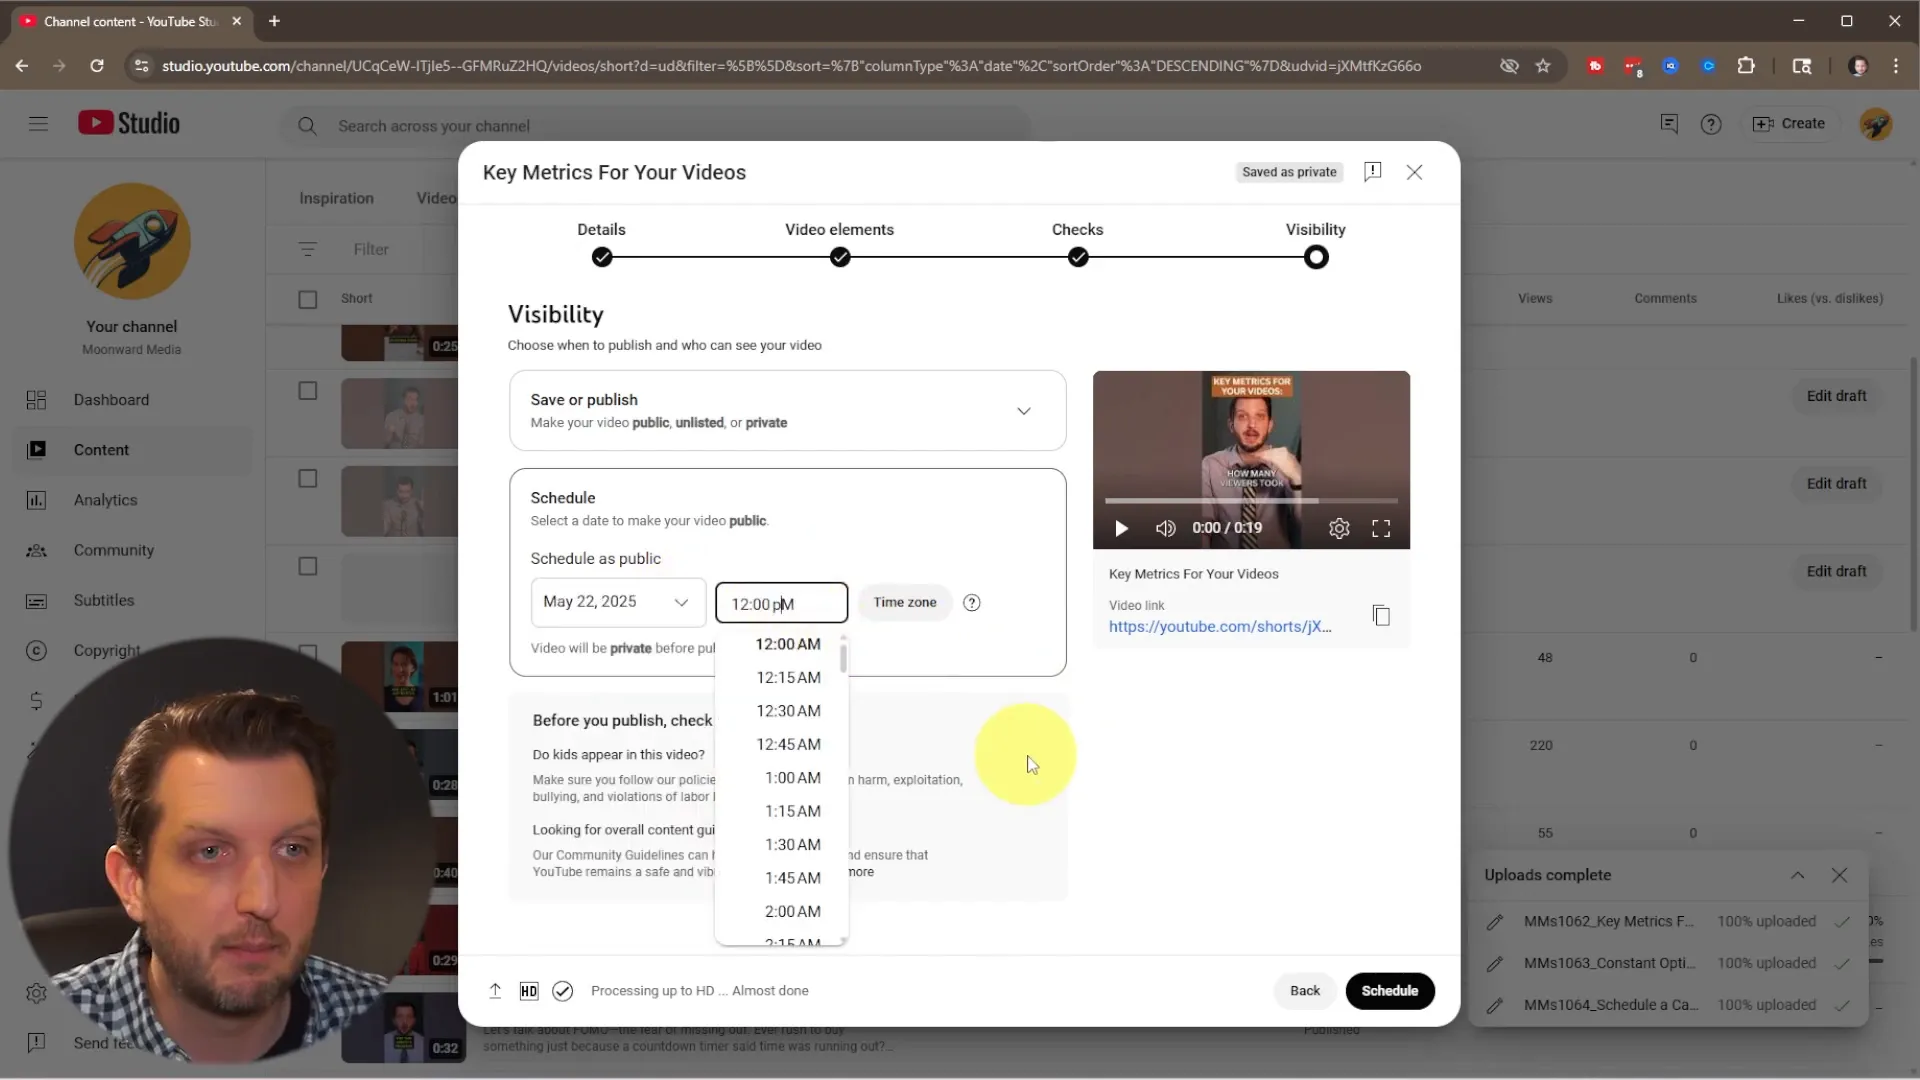1920x1080 pixels.
Task: Check the third draft row checkbox
Action: point(308,566)
